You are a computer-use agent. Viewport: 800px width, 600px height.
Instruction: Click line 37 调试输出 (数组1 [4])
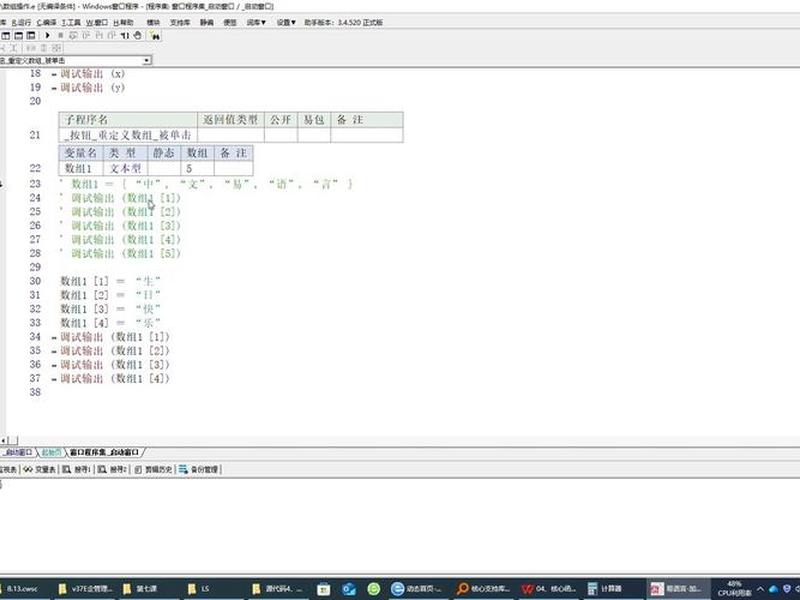[115, 379]
